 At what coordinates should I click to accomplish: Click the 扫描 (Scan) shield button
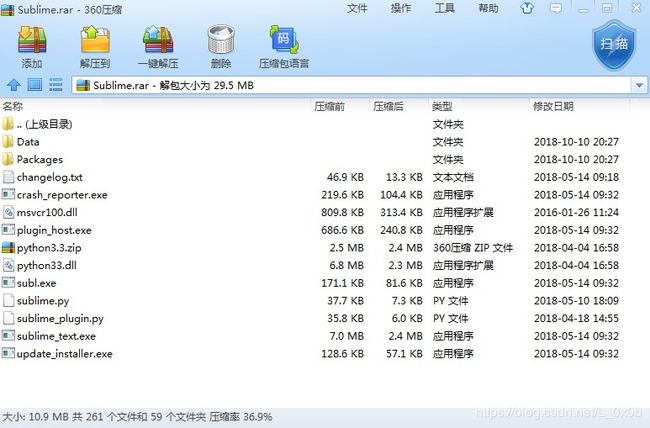coord(614,45)
